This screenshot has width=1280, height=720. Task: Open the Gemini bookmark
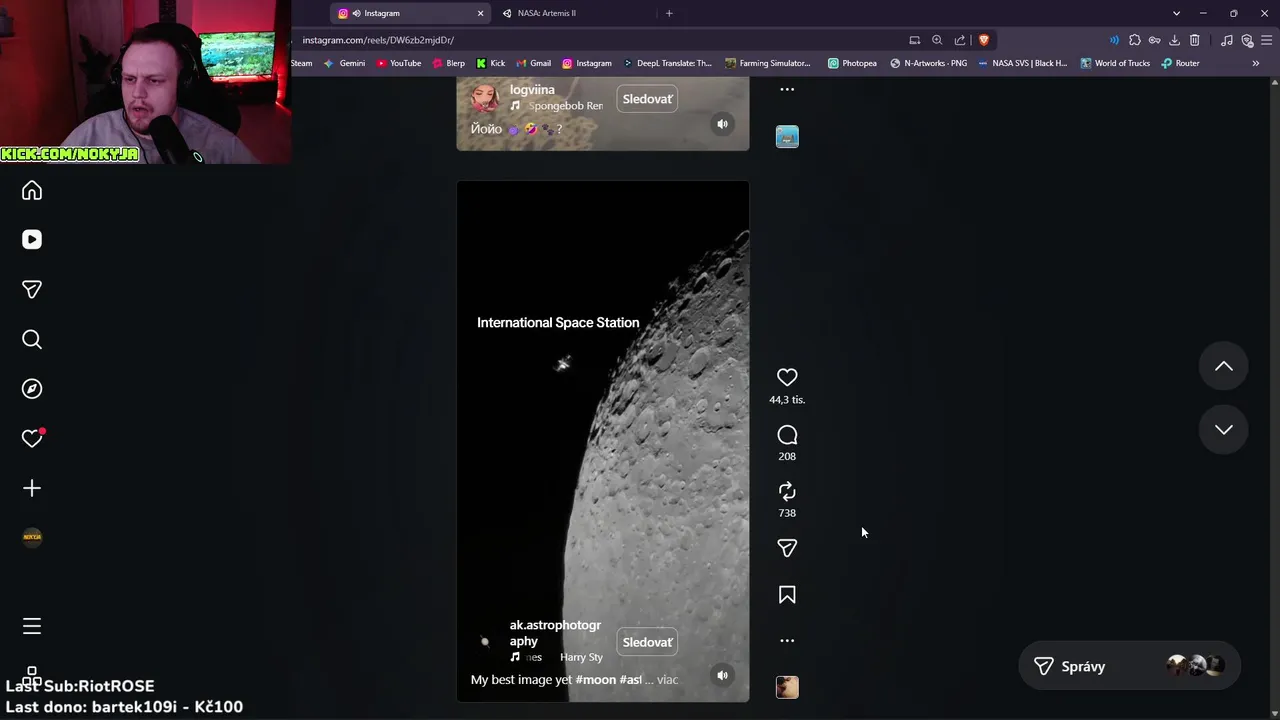(x=344, y=63)
